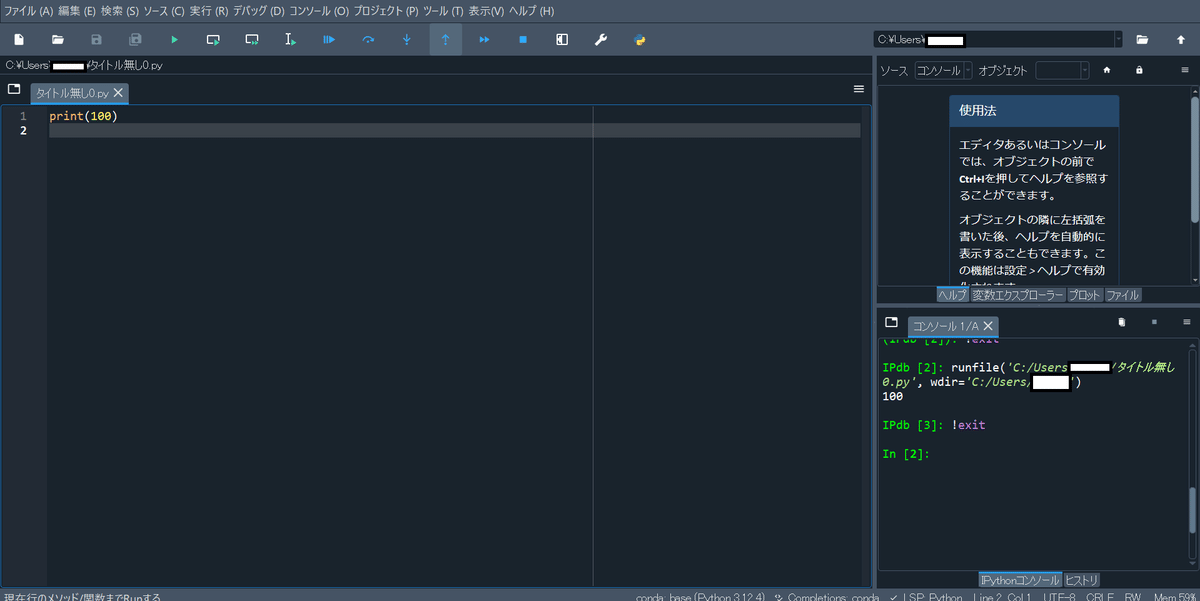Go to parent directory arrow icon
This screenshot has width=1200, height=601.
click(x=1181, y=40)
